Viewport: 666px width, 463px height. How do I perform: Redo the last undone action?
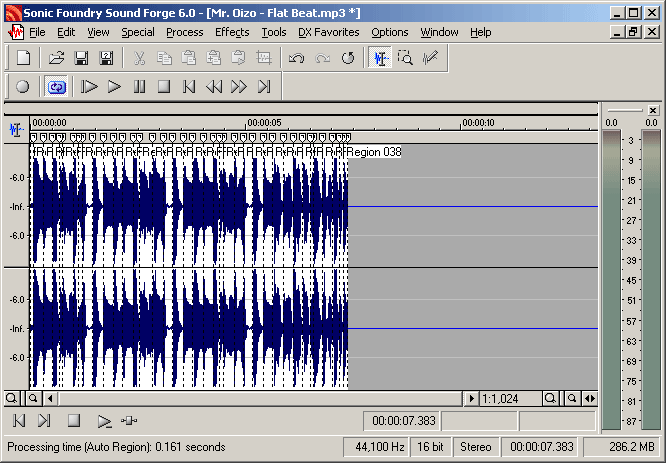322,58
